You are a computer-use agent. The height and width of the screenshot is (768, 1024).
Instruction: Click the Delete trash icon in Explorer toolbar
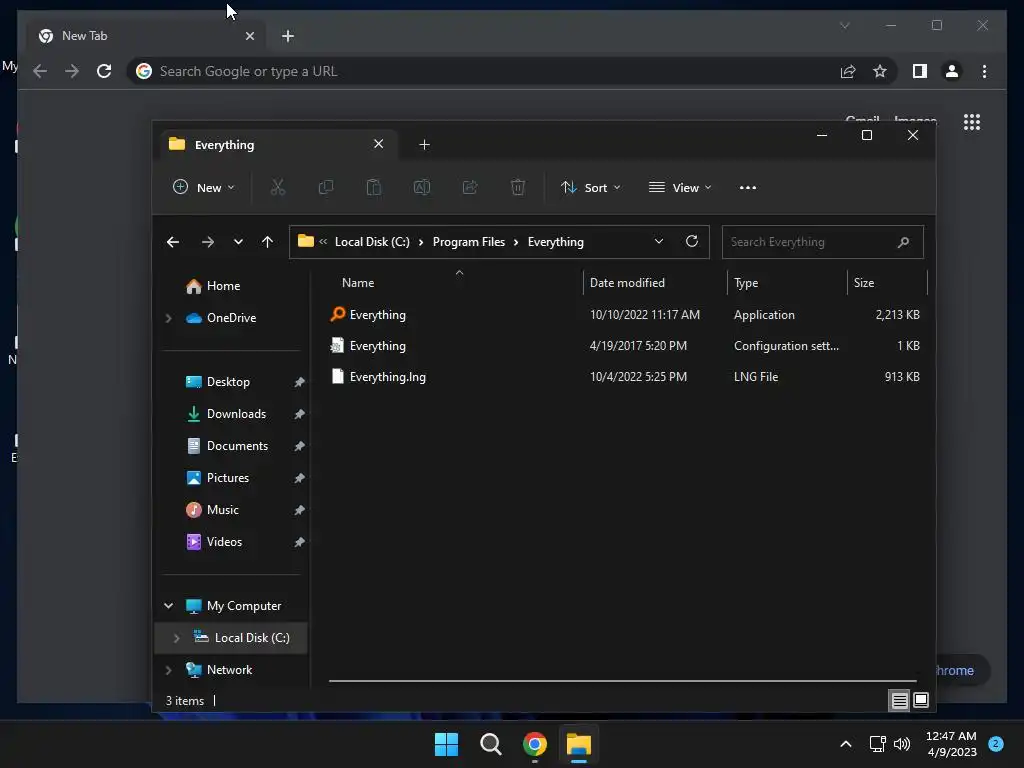[518, 187]
